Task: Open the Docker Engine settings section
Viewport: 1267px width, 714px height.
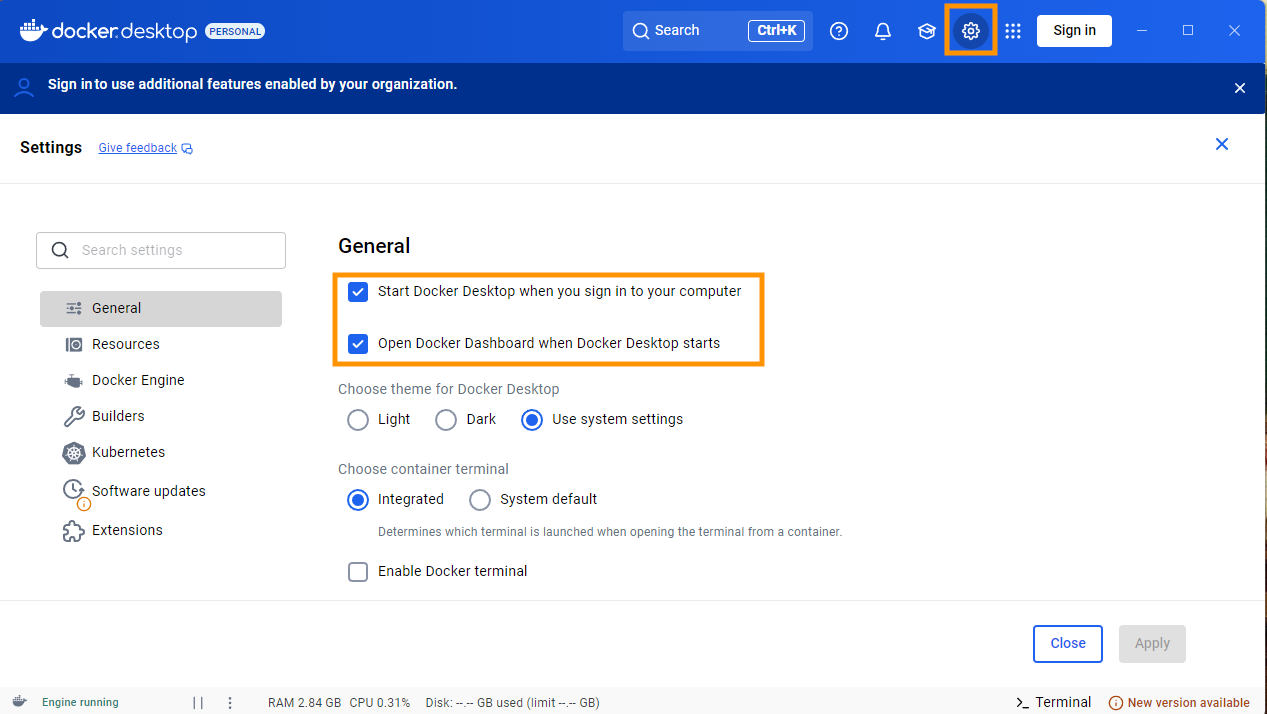Action: (x=161, y=381)
